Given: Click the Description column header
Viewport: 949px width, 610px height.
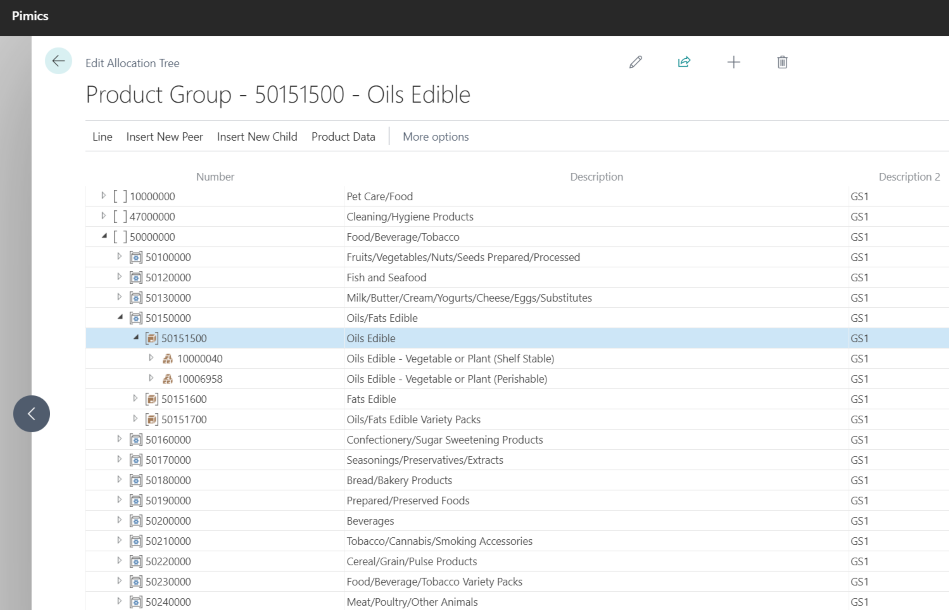Looking at the screenshot, I should click(596, 177).
